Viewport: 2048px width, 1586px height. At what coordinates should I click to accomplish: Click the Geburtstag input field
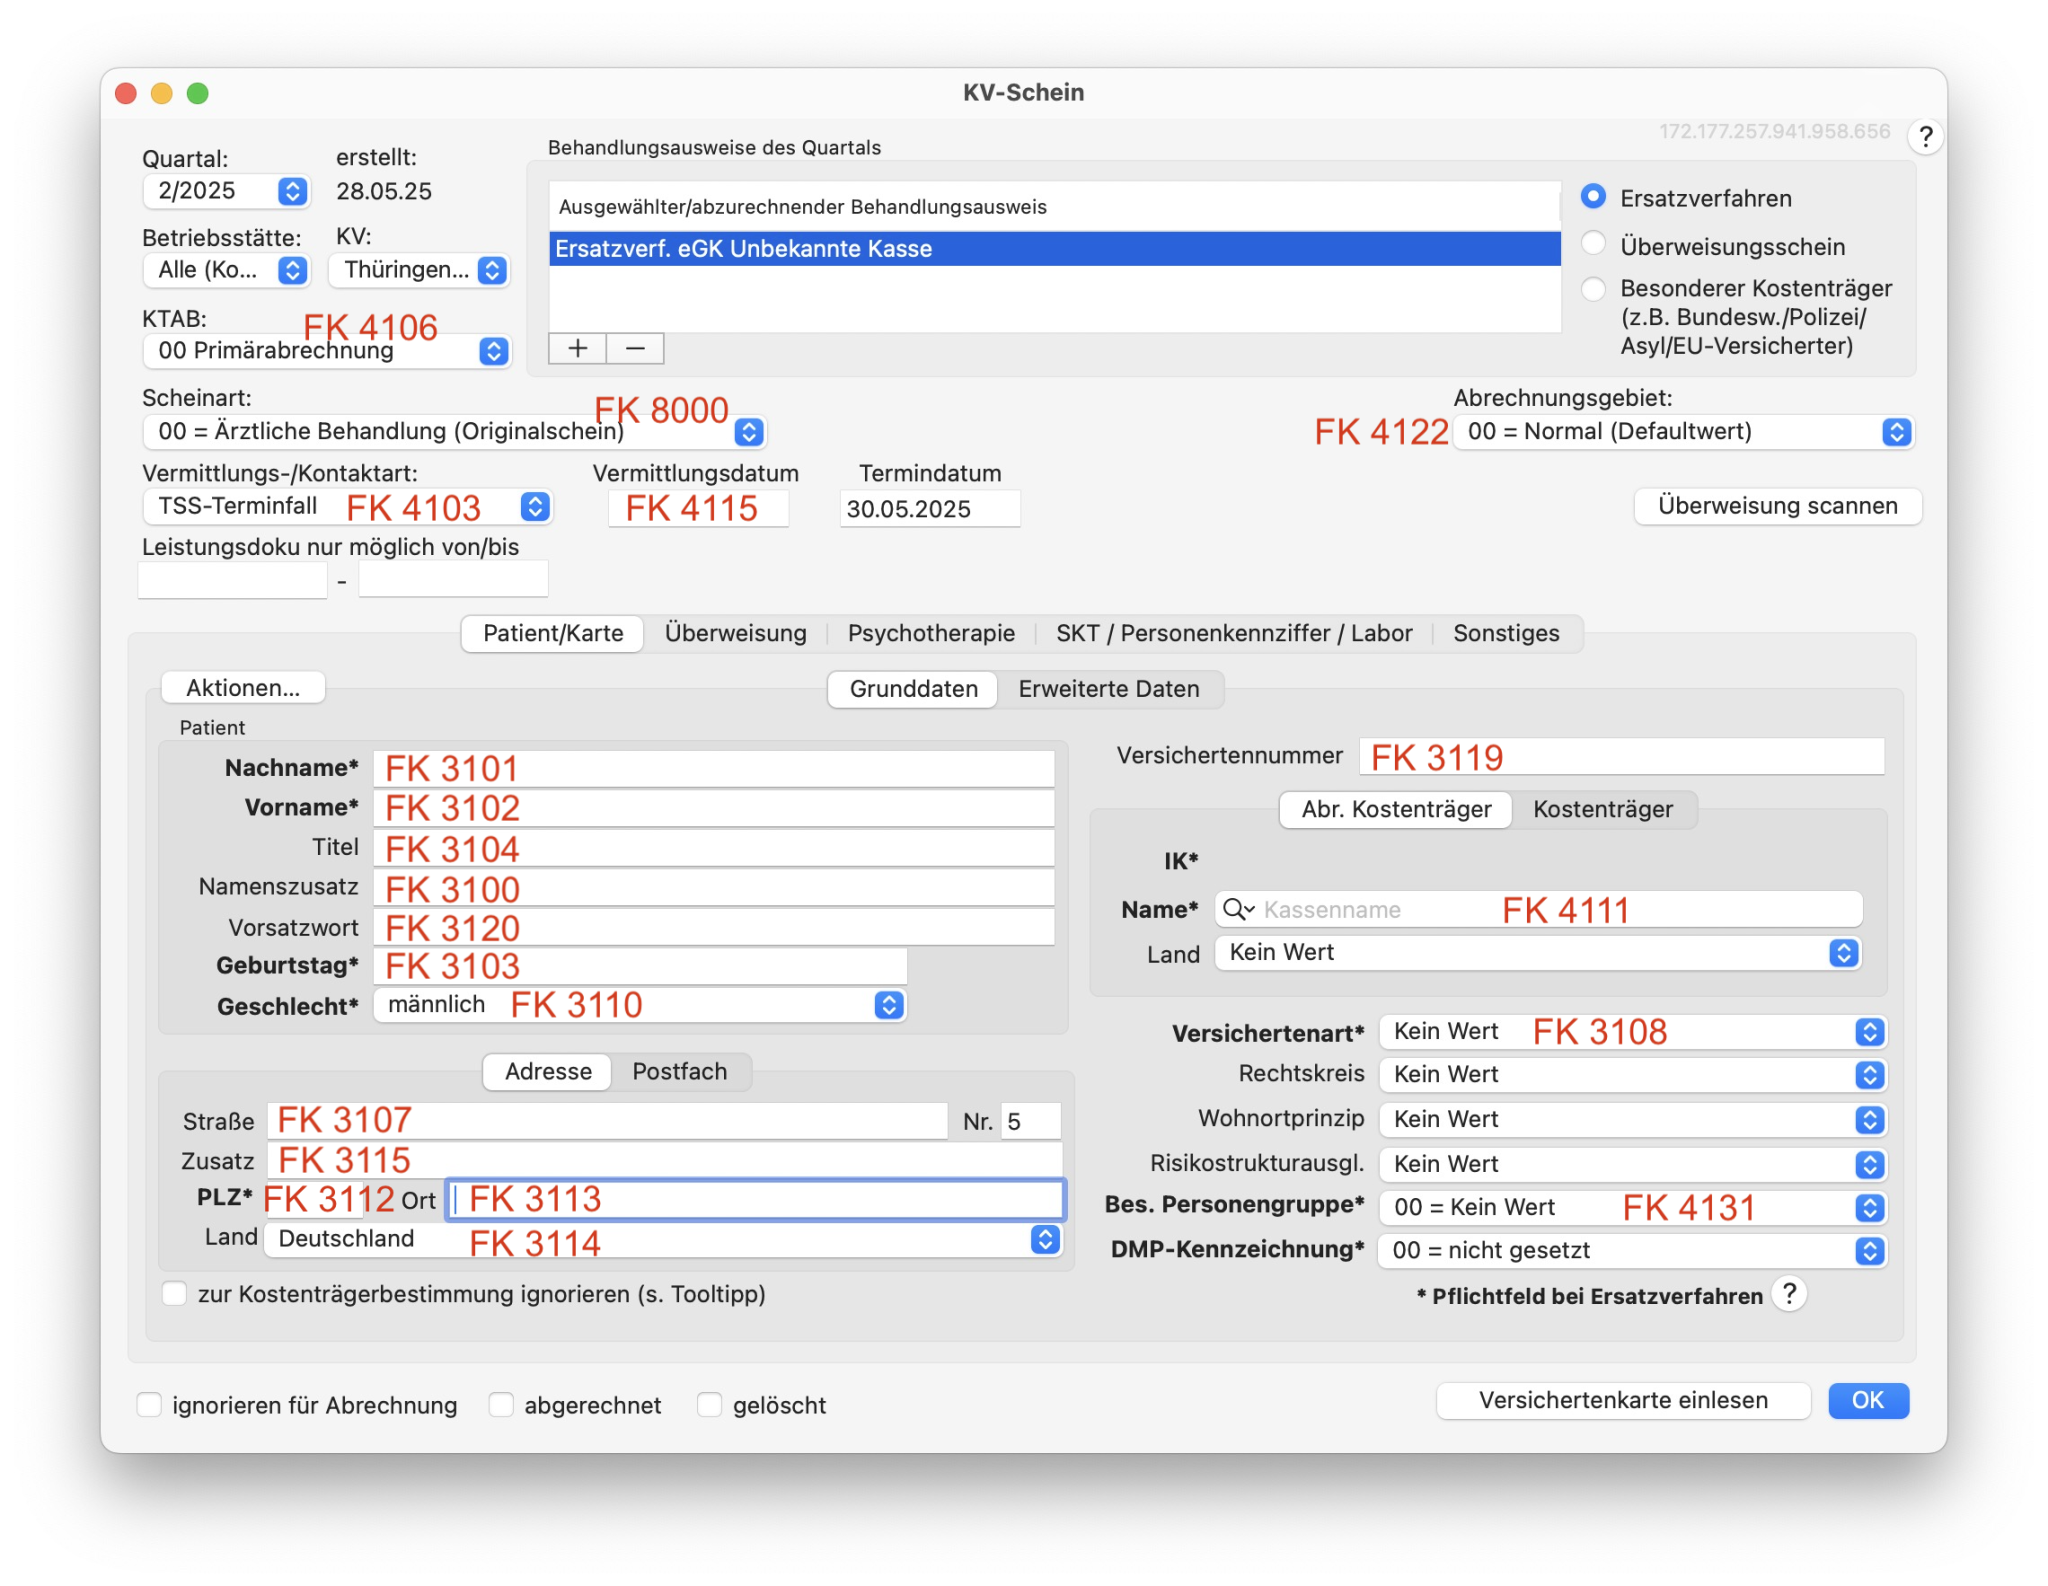pyautogui.click(x=640, y=966)
